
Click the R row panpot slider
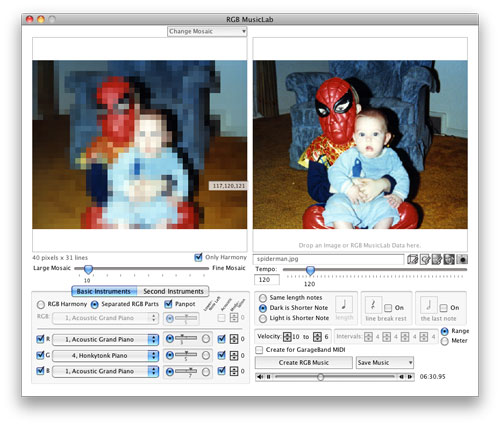pyautogui.click(x=186, y=339)
